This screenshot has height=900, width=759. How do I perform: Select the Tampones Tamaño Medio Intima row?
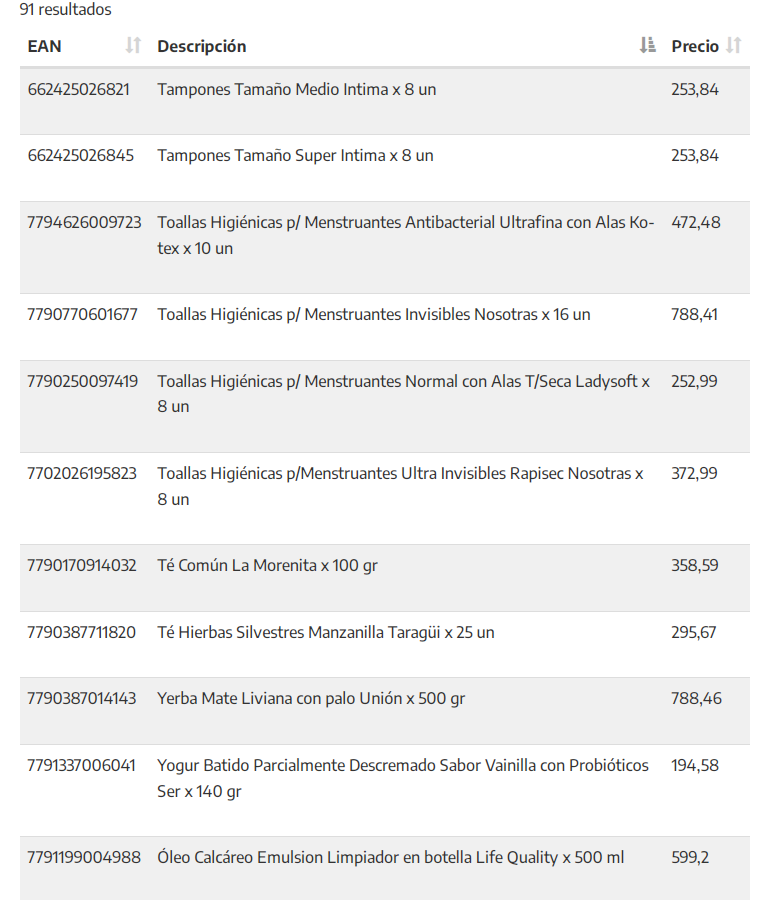point(296,90)
